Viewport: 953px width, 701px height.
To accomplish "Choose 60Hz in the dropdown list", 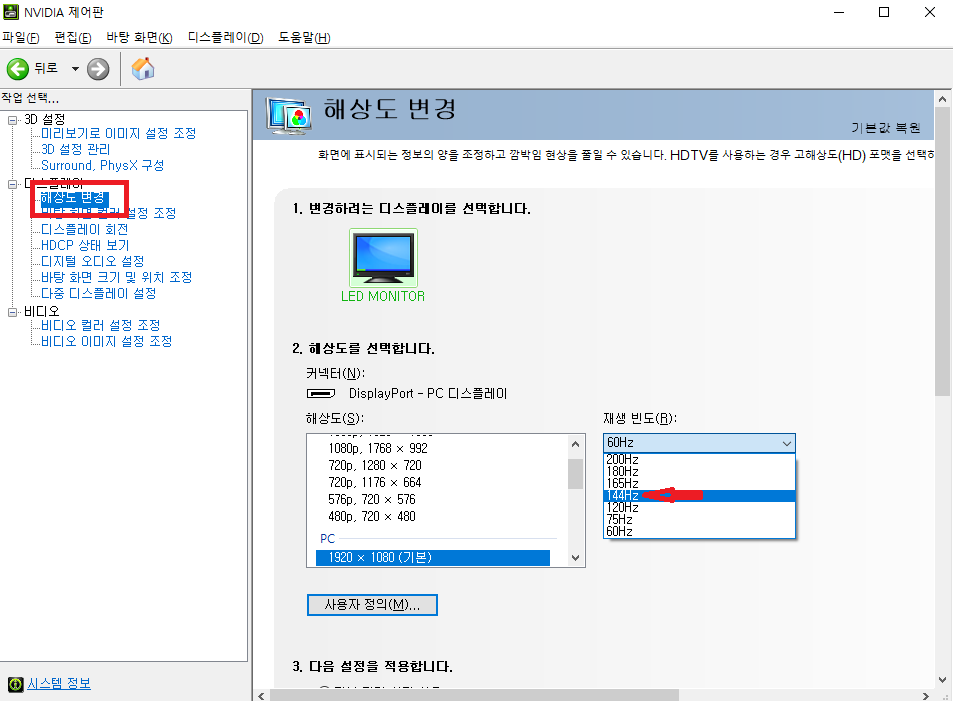I will 699,532.
